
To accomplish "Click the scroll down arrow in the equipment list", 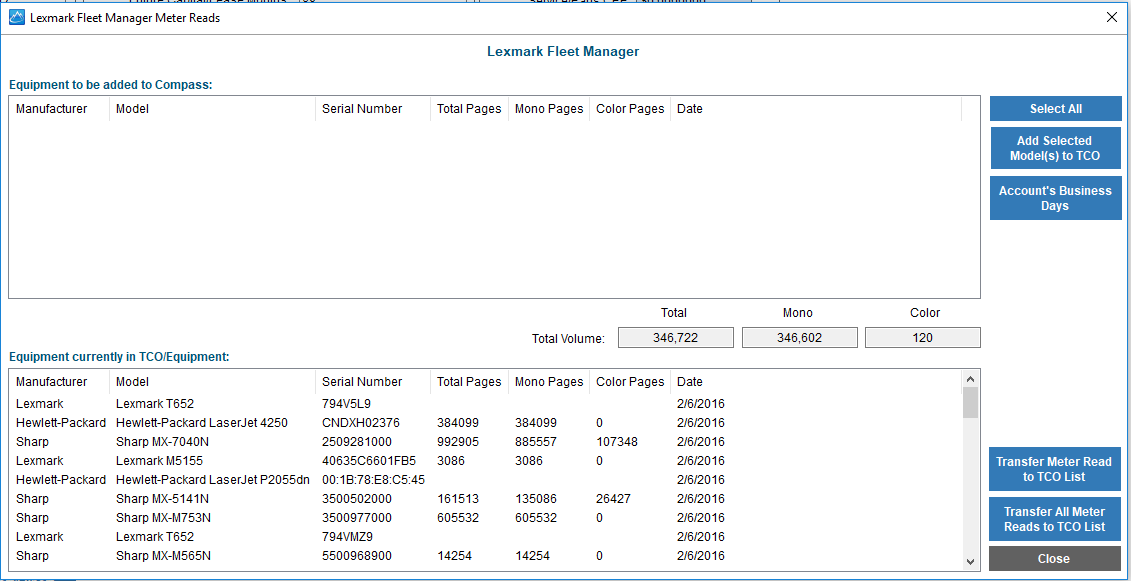I will tap(970, 562).
